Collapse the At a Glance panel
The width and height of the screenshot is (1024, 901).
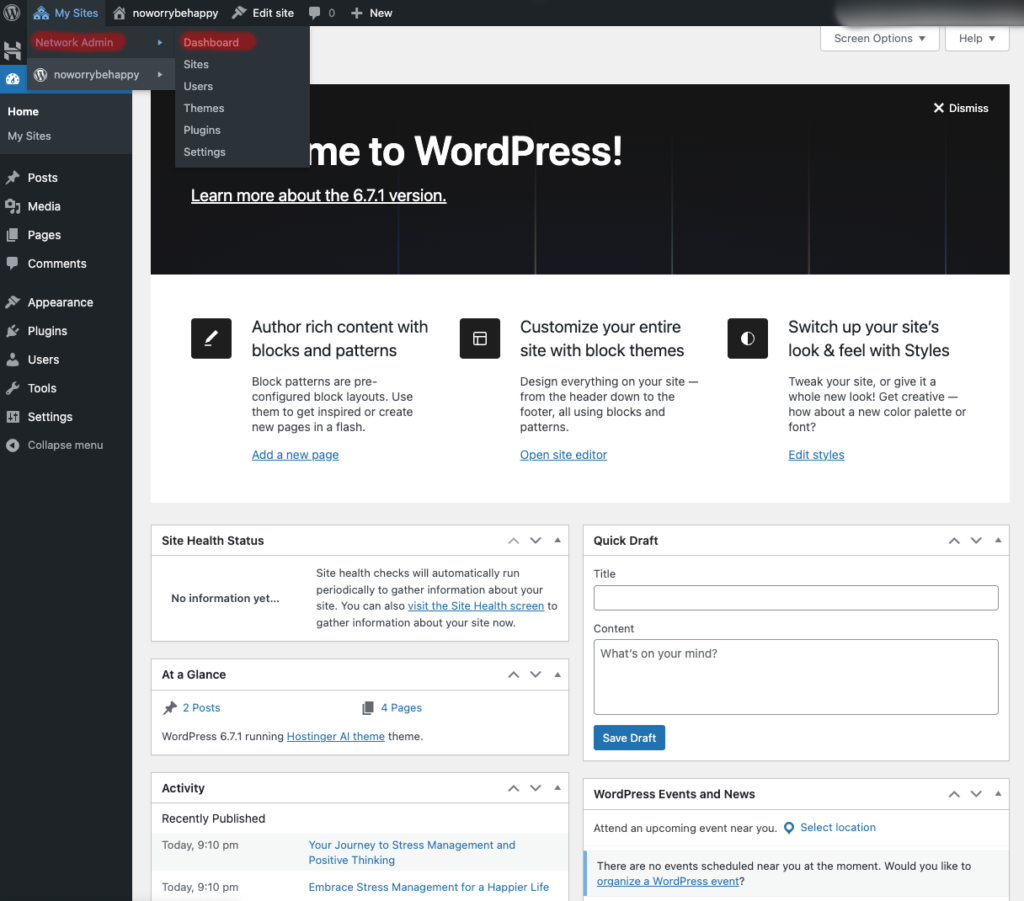[558, 674]
